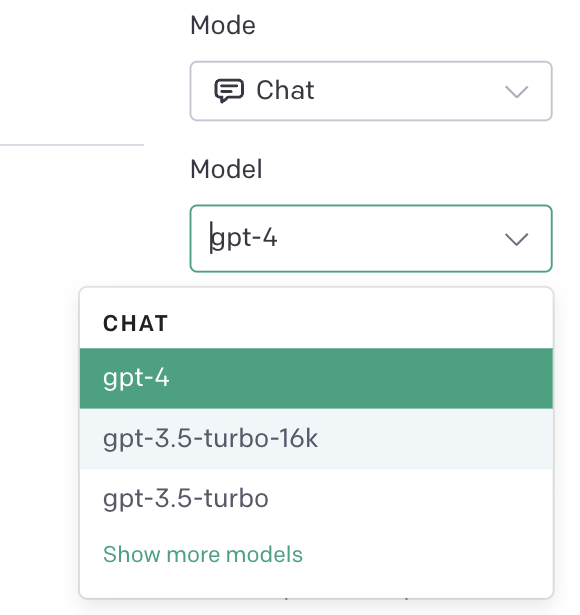Click the chat bubble icon in Mode
The height and width of the screenshot is (615, 580).
click(229, 91)
